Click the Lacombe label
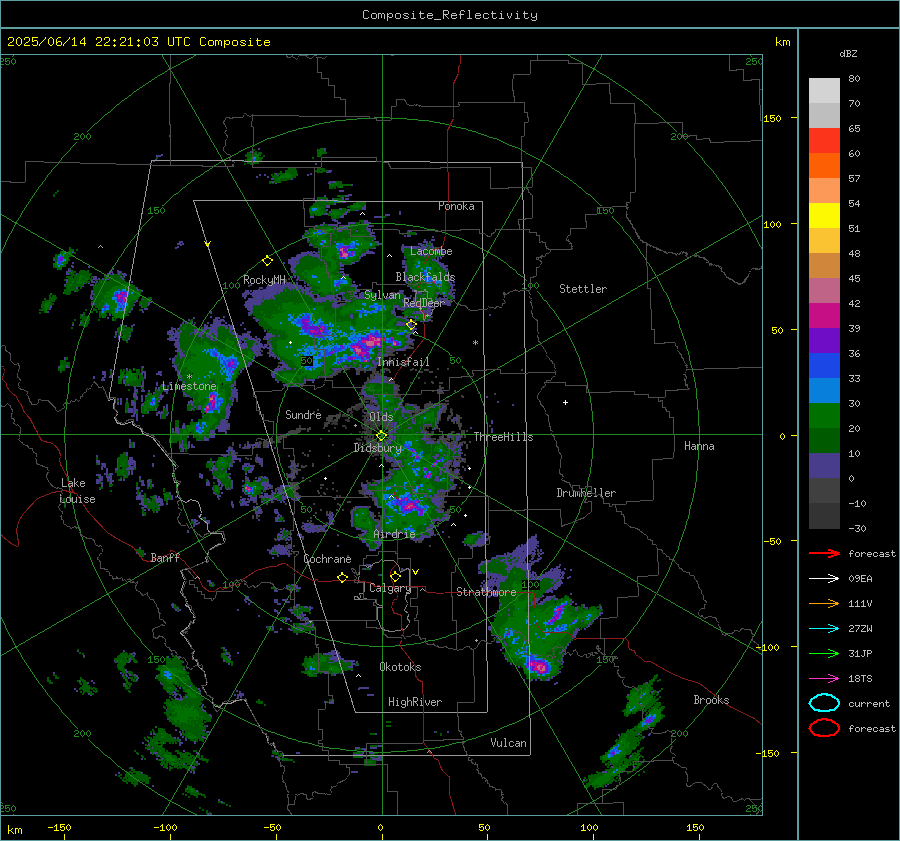The width and height of the screenshot is (900, 841). 431,251
